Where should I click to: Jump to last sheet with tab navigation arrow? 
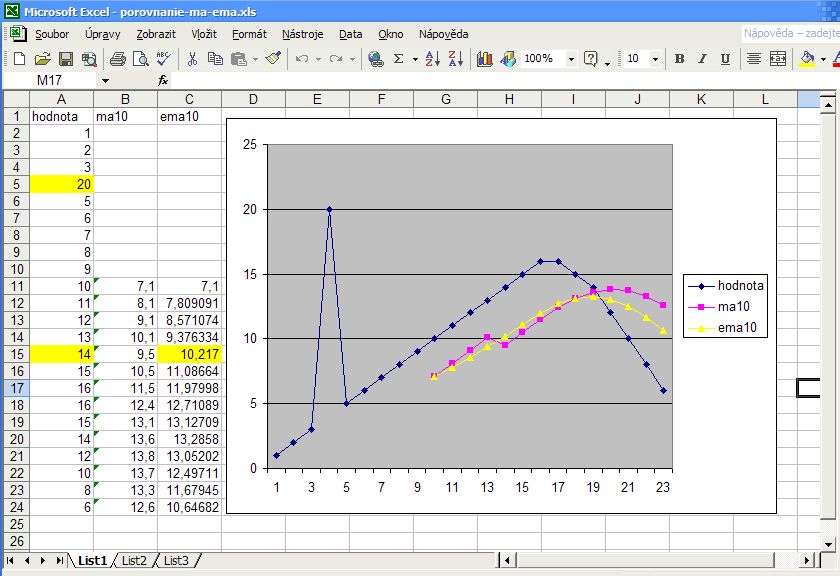(59, 560)
